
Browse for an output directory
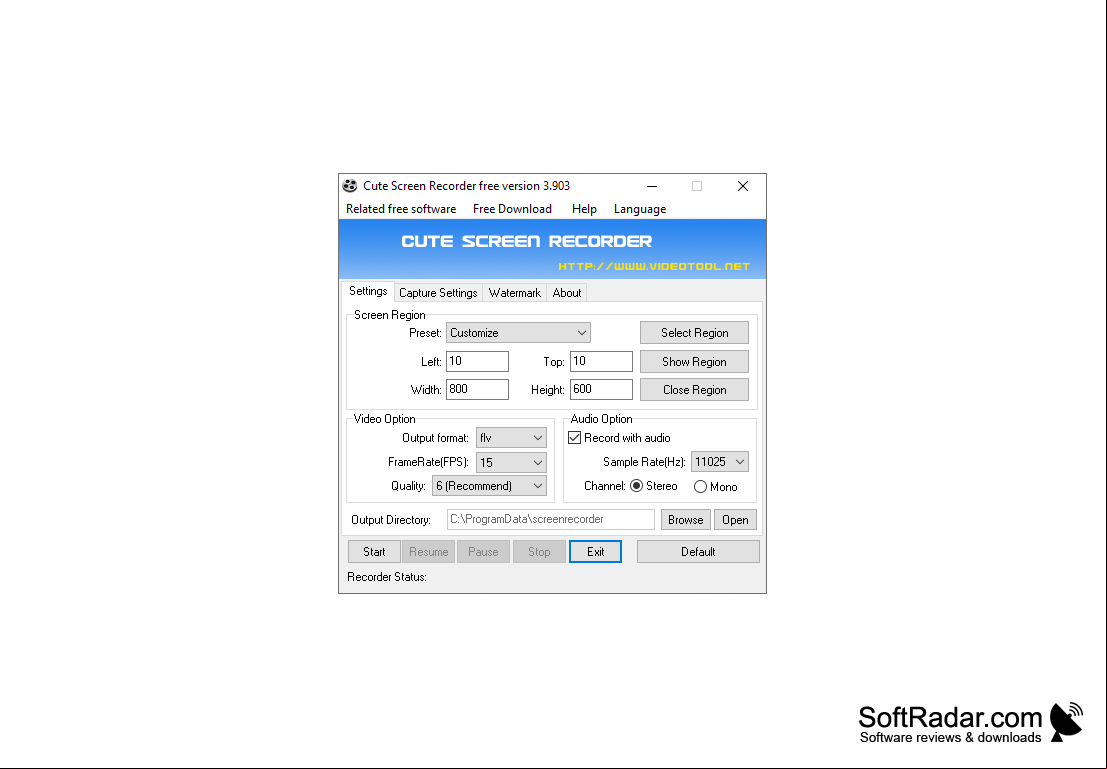(686, 520)
